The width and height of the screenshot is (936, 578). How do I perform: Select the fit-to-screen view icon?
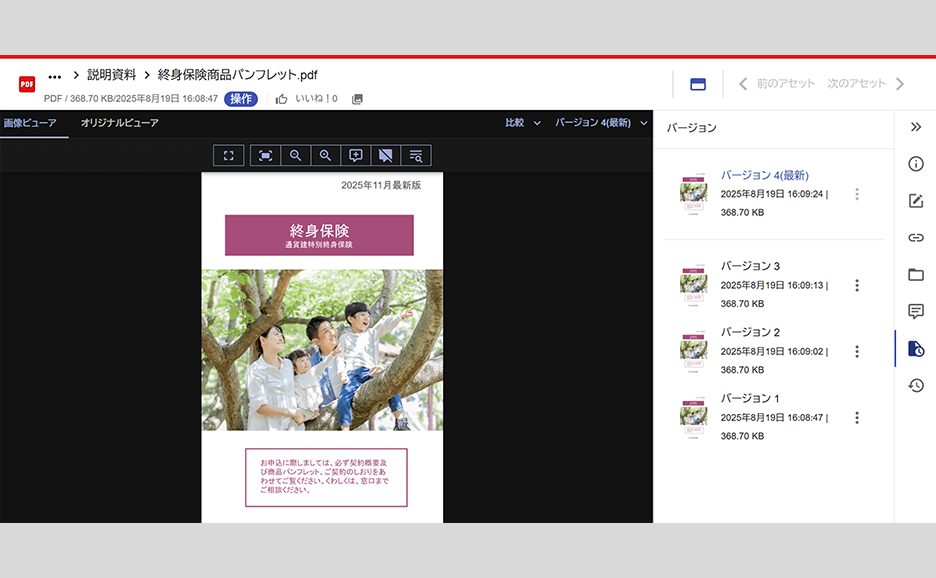(x=228, y=155)
